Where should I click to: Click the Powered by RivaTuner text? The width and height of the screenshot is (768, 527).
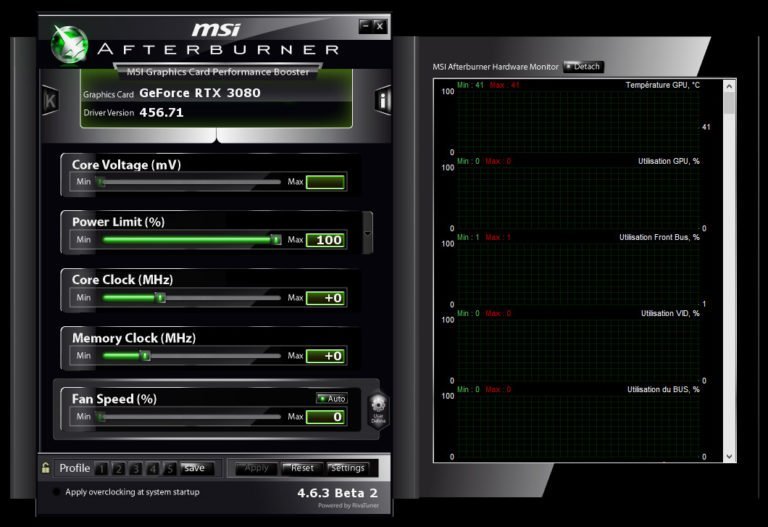click(348, 505)
